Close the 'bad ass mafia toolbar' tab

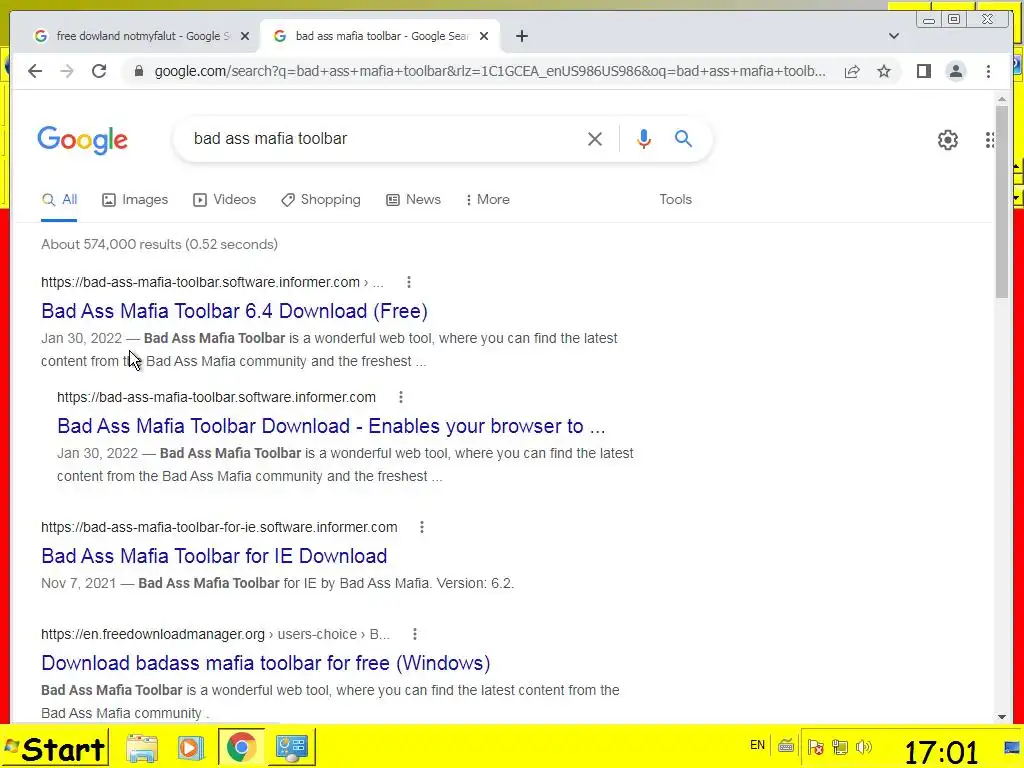point(484,36)
